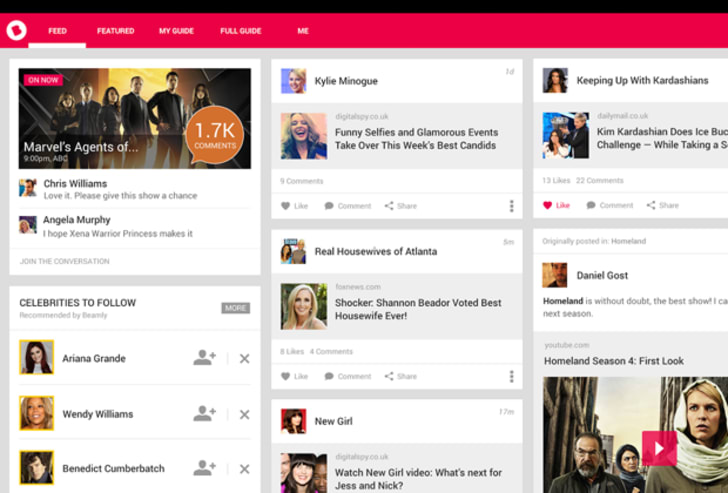The image size is (728, 493).
Task: Click the Daniel Gost name
Action: pos(602,275)
